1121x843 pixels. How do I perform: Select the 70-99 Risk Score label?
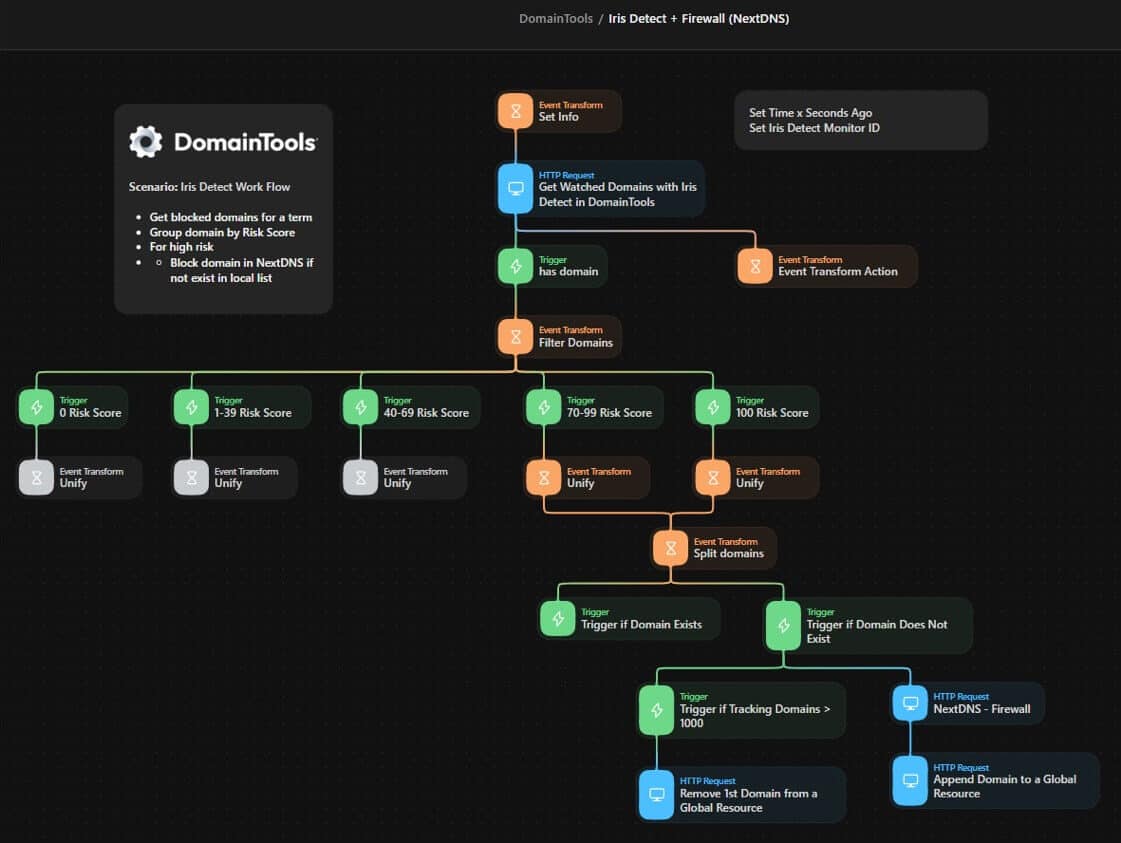point(609,413)
